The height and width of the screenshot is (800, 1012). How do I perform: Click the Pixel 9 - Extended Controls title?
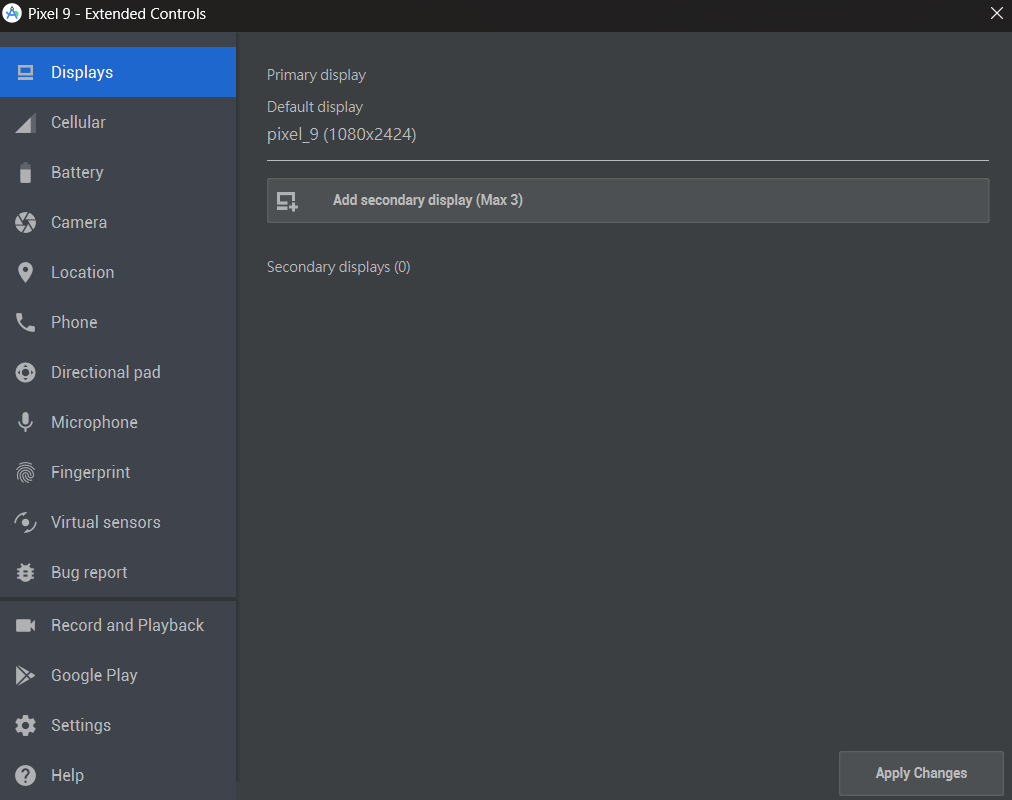(117, 14)
